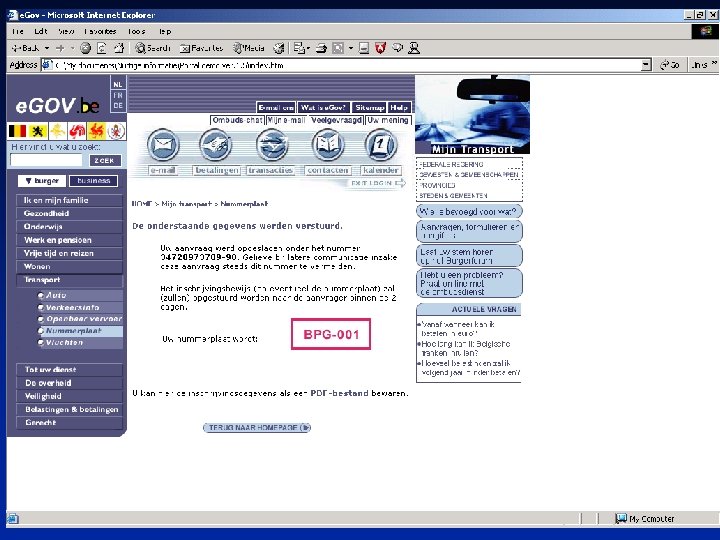Open the Veelgevraagd tab
Viewport: 720px width, 540px height.
click(336, 120)
